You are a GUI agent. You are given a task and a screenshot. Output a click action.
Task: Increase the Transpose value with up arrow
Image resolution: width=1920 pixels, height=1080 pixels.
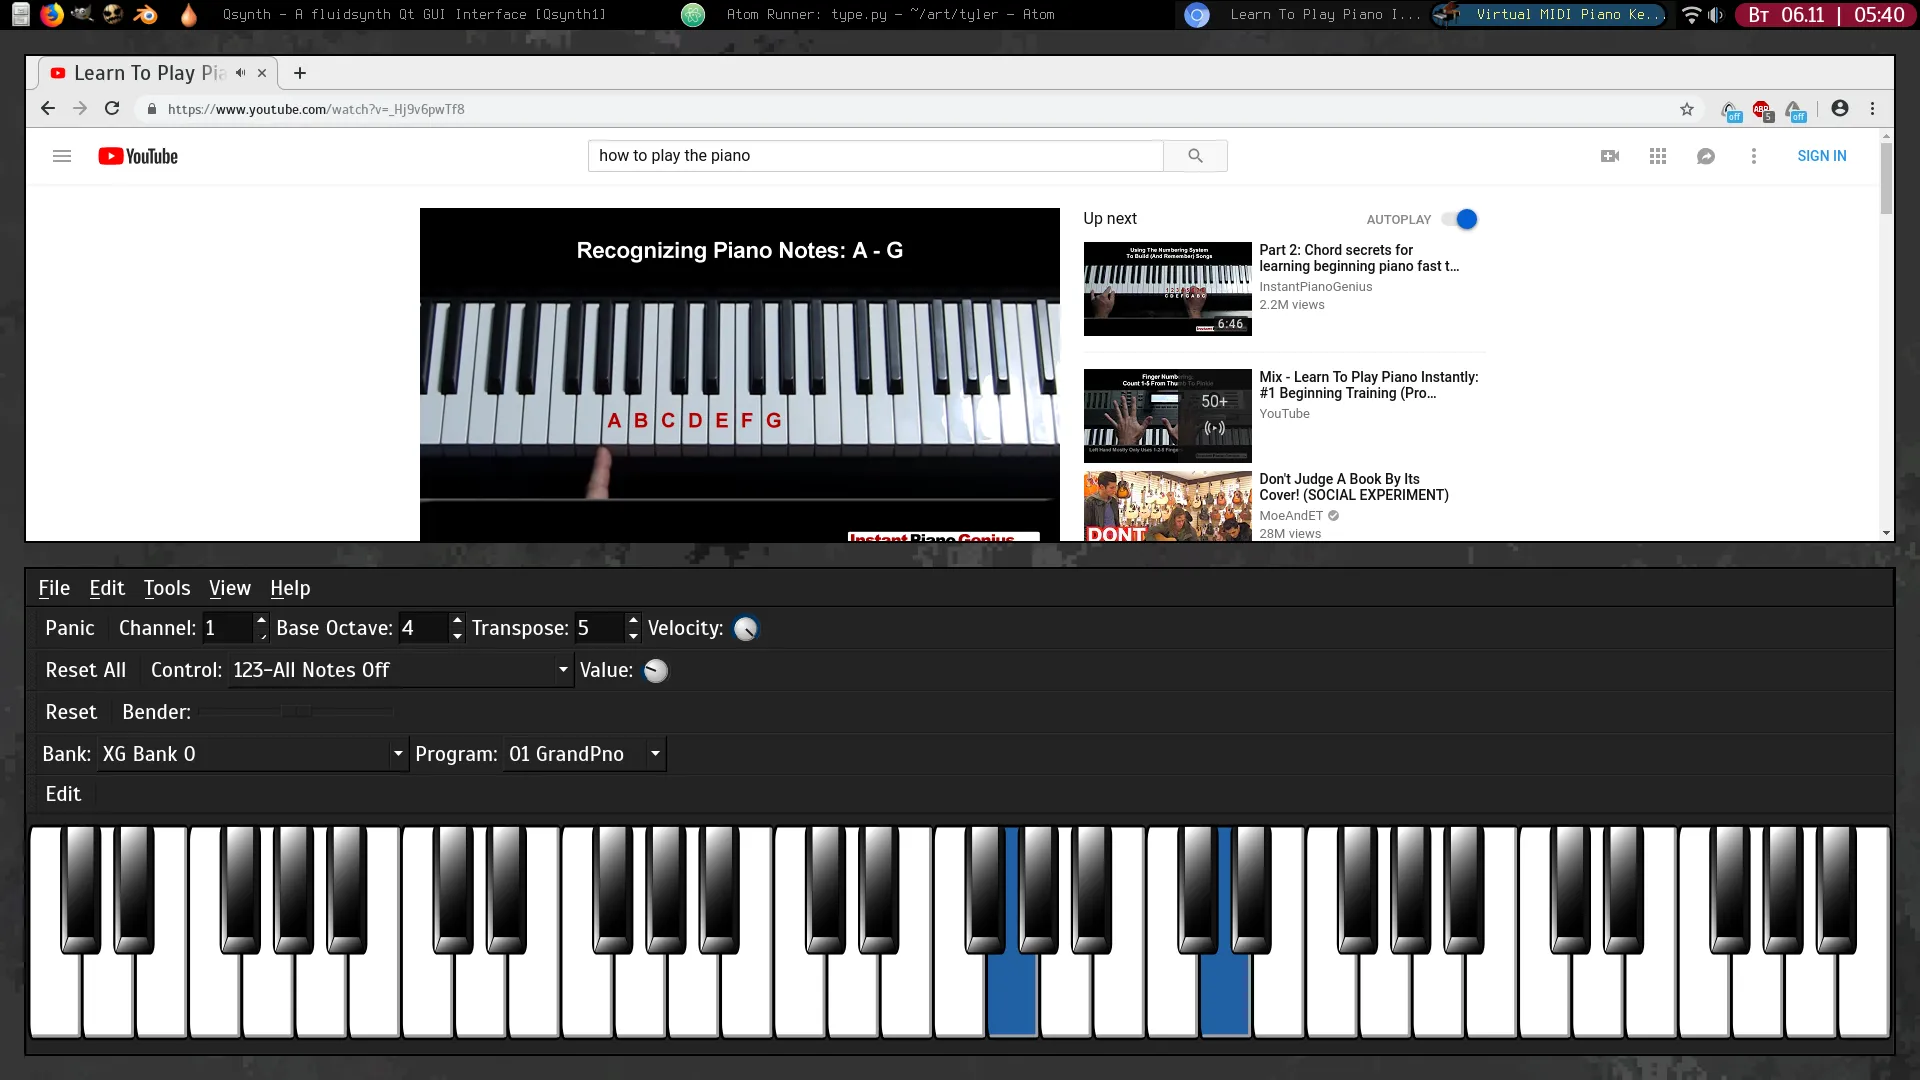pos(633,621)
